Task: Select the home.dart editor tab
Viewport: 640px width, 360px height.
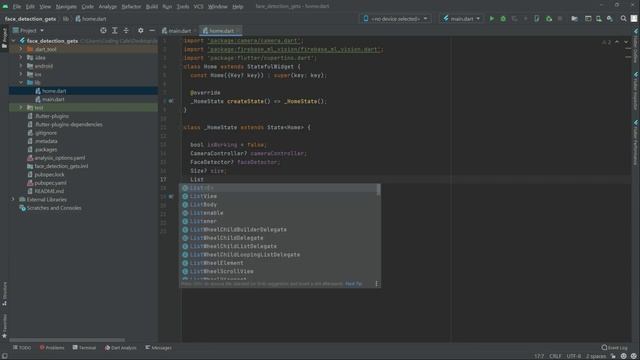Action: (x=220, y=31)
